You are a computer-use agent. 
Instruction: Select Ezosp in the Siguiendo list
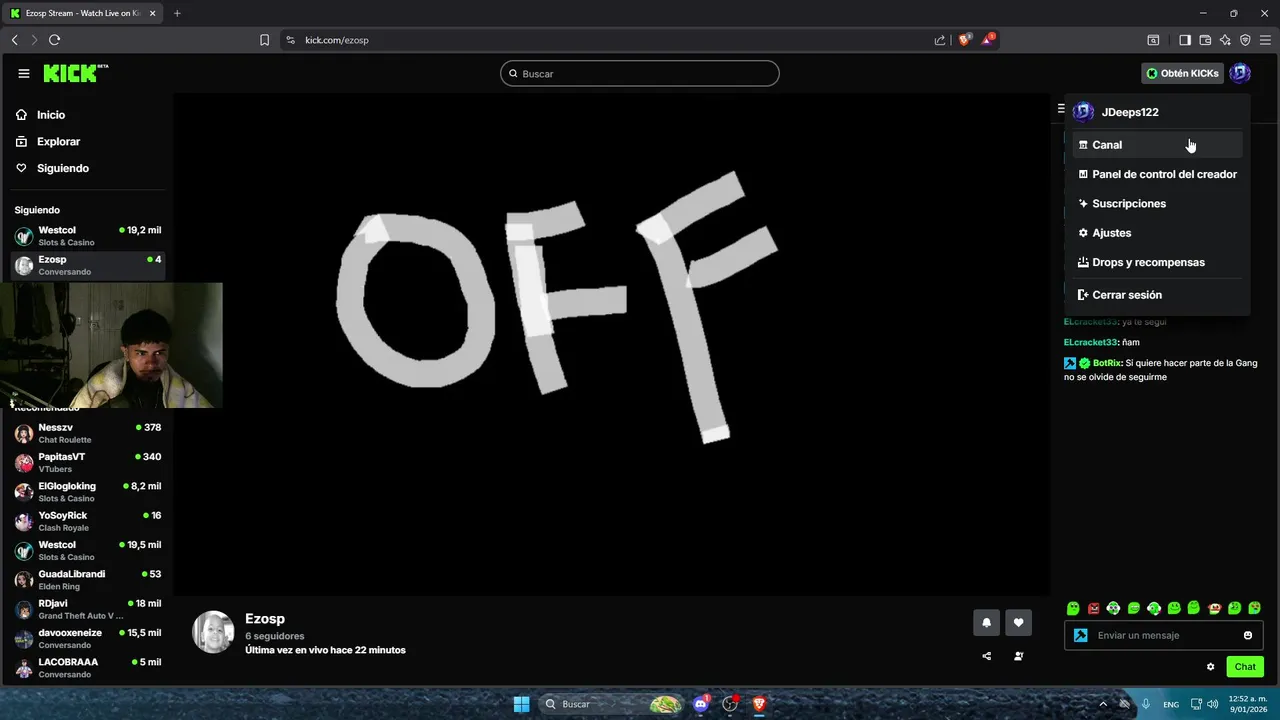[x=87, y=265]
